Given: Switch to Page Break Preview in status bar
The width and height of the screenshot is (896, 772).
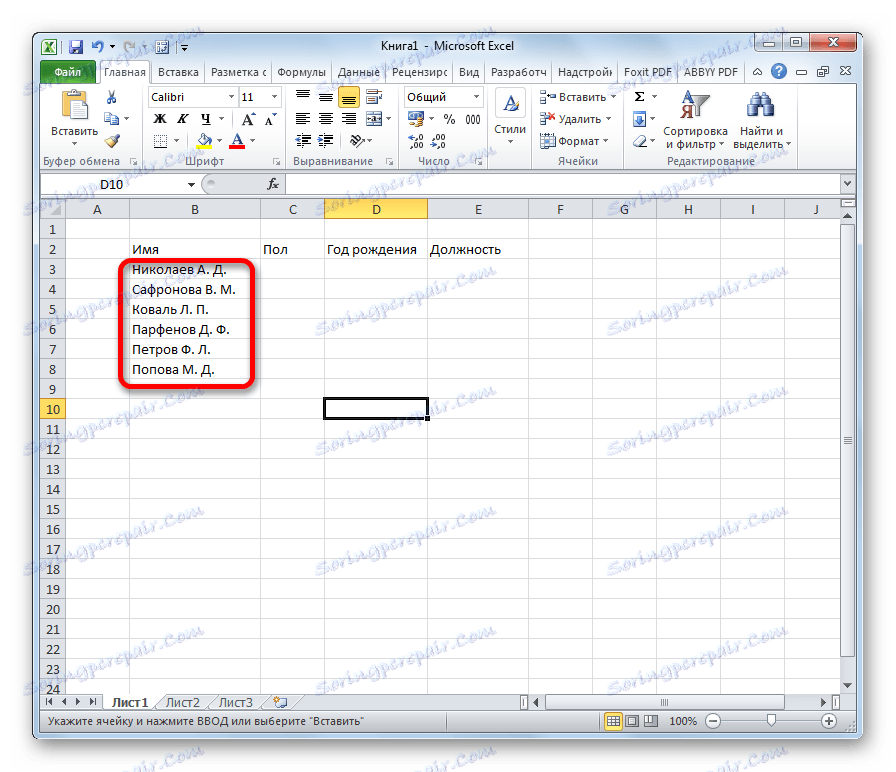Looking at the screenshot, I should click(651, 721).
